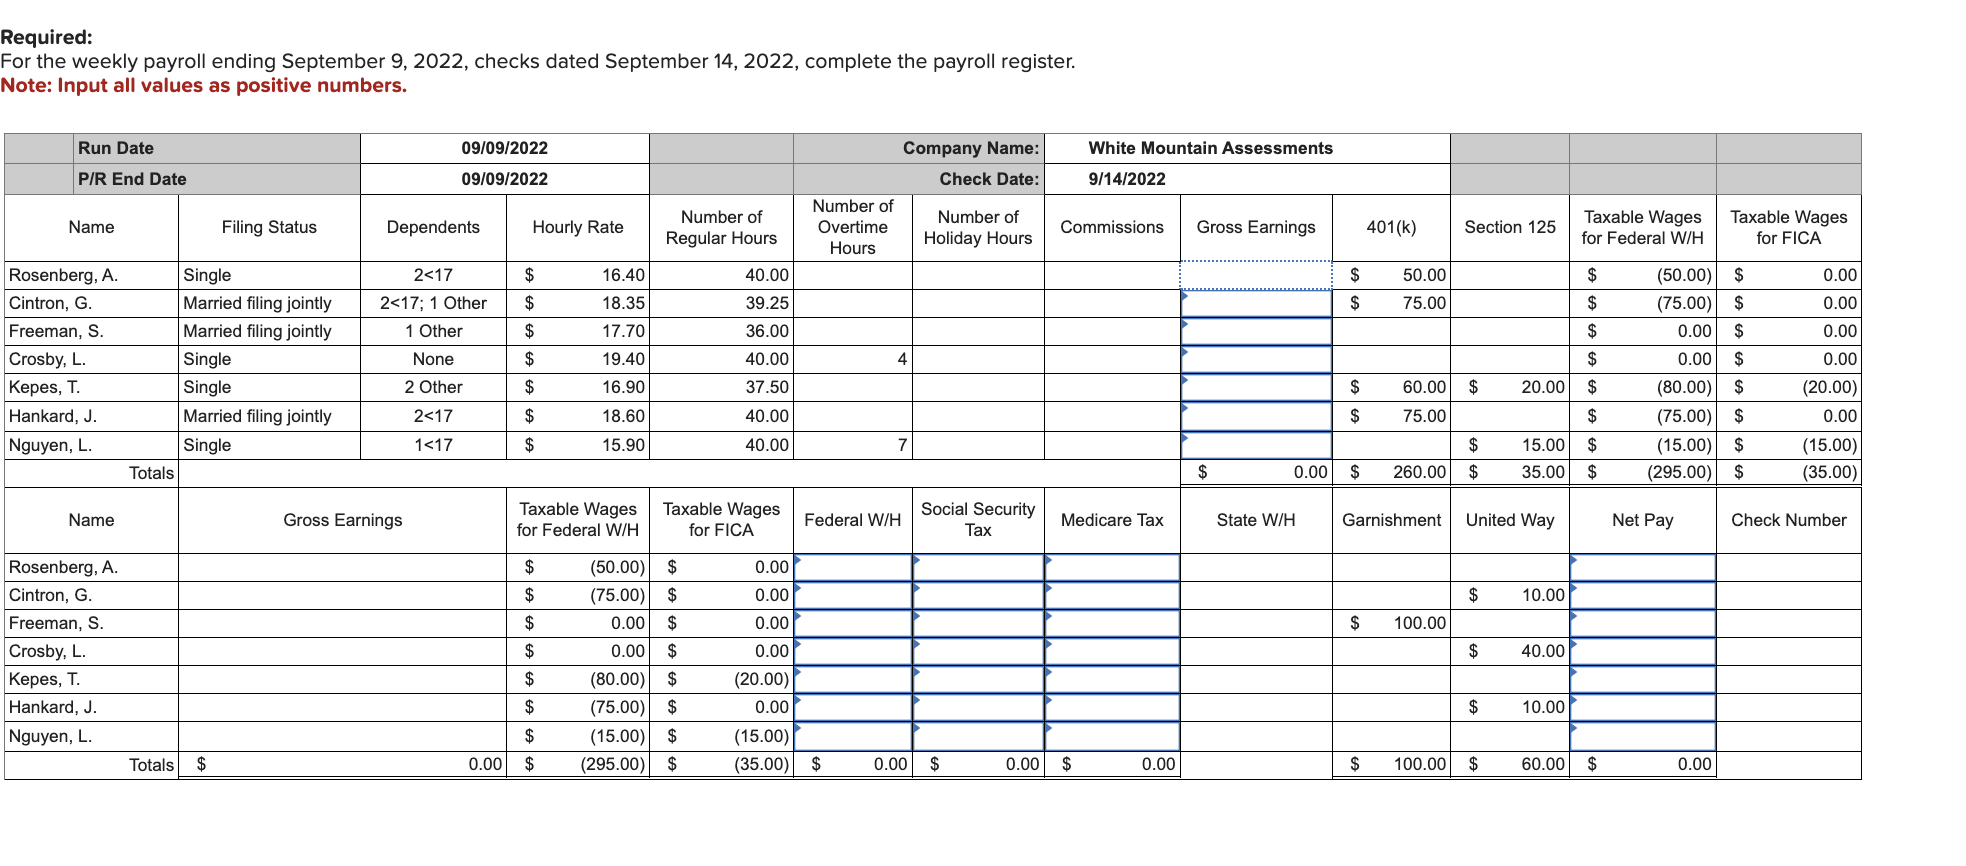Select Kepes's Gross Earnings input cell
This screenshot has height=866, width=1966.
tap(1256, 387)
